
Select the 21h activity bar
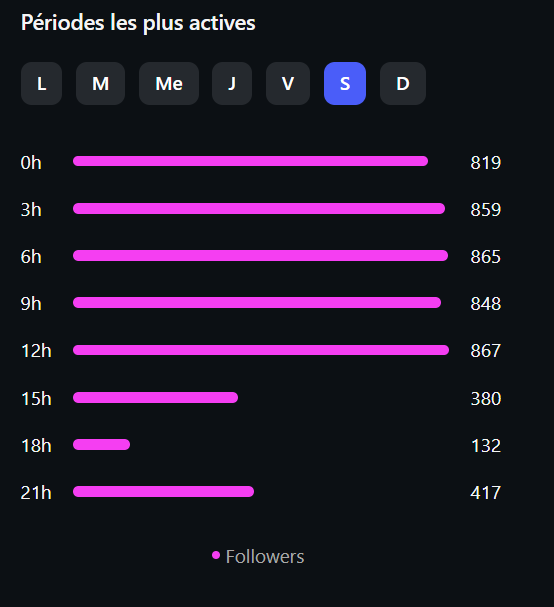click(x=163, y=492)
